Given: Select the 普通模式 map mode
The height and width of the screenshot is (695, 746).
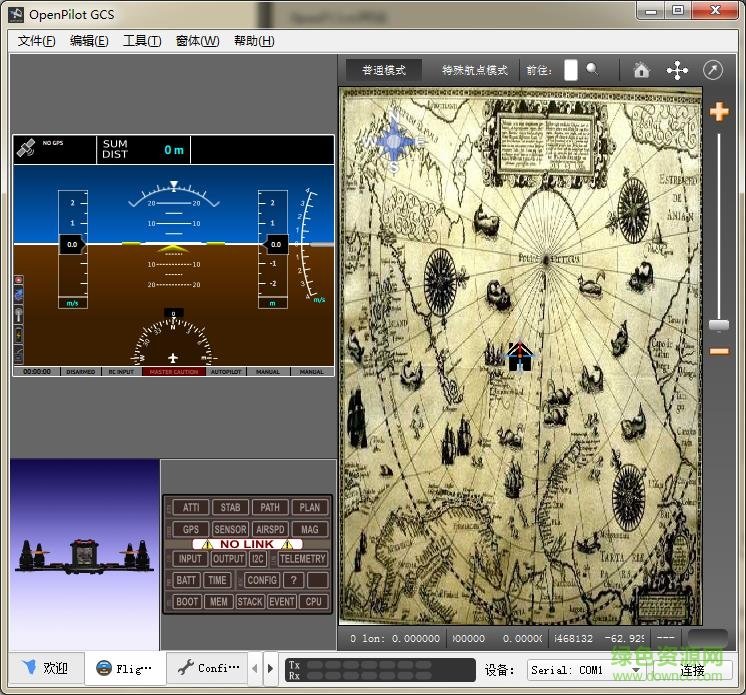Looking at the screenshot, I should (384, 70).
